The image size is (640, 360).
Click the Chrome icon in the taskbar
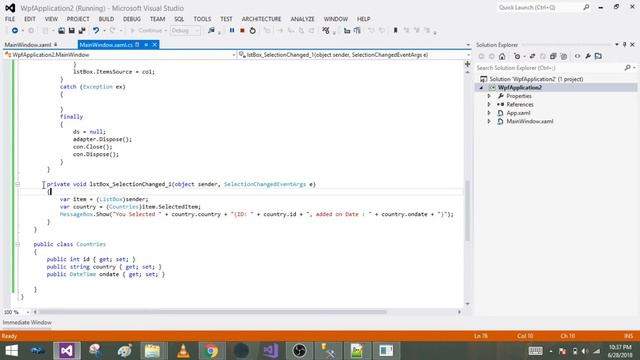pos(211,351)
